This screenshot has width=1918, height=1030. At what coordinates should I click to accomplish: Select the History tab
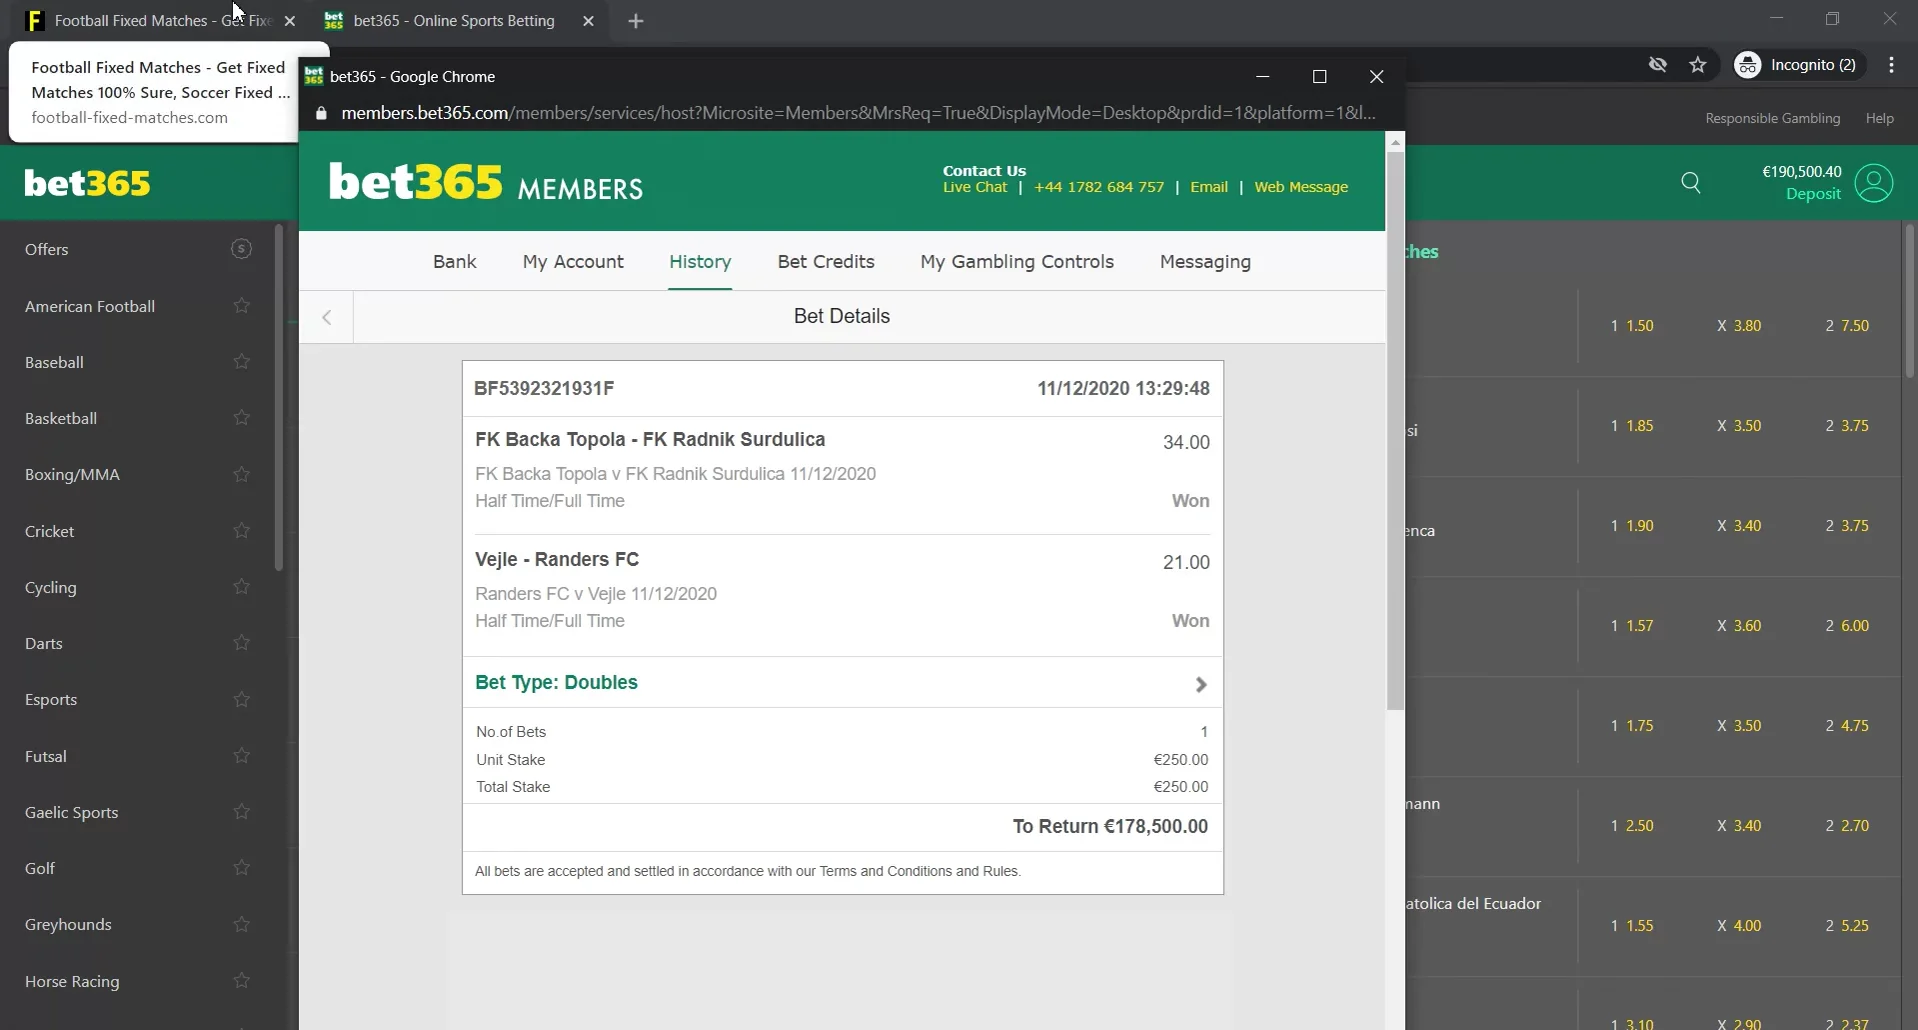pyautogui.click(x=700, y=262)
